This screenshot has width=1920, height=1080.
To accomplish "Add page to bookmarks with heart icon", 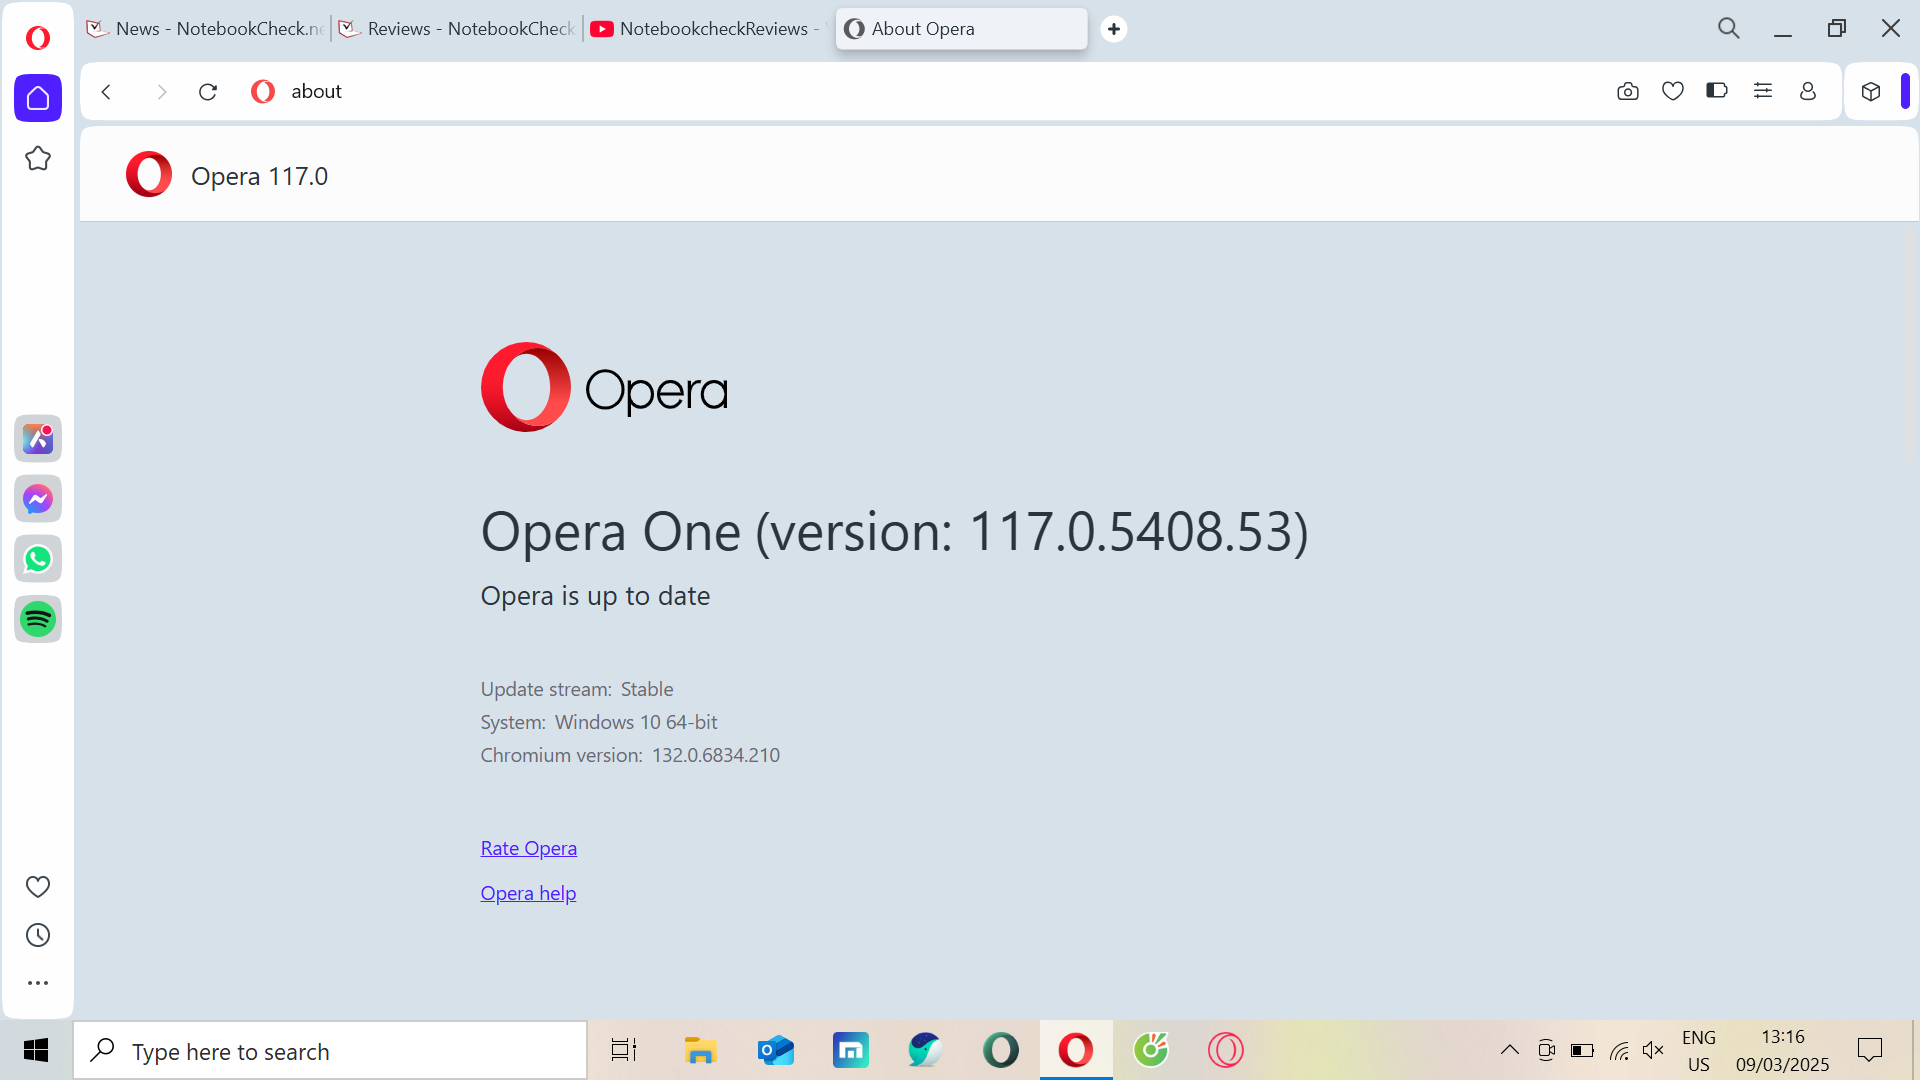I will [1673, 91].
